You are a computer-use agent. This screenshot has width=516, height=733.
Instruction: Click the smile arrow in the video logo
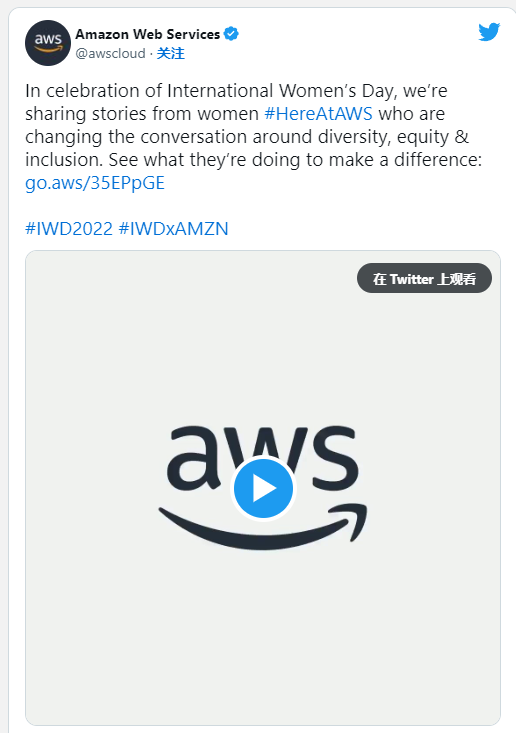coord(263,526)
